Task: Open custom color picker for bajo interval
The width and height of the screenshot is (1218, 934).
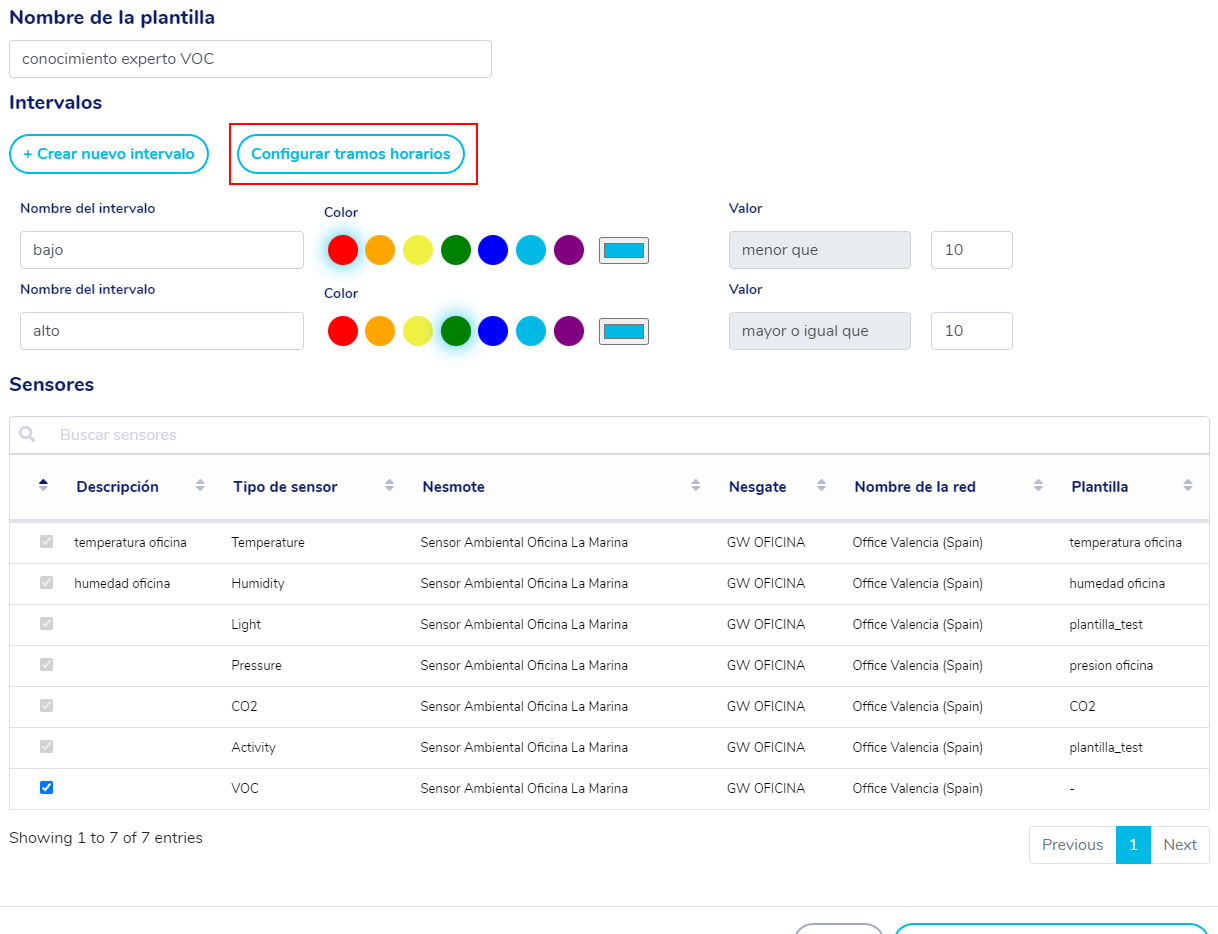Action: [x=624, y=250]
